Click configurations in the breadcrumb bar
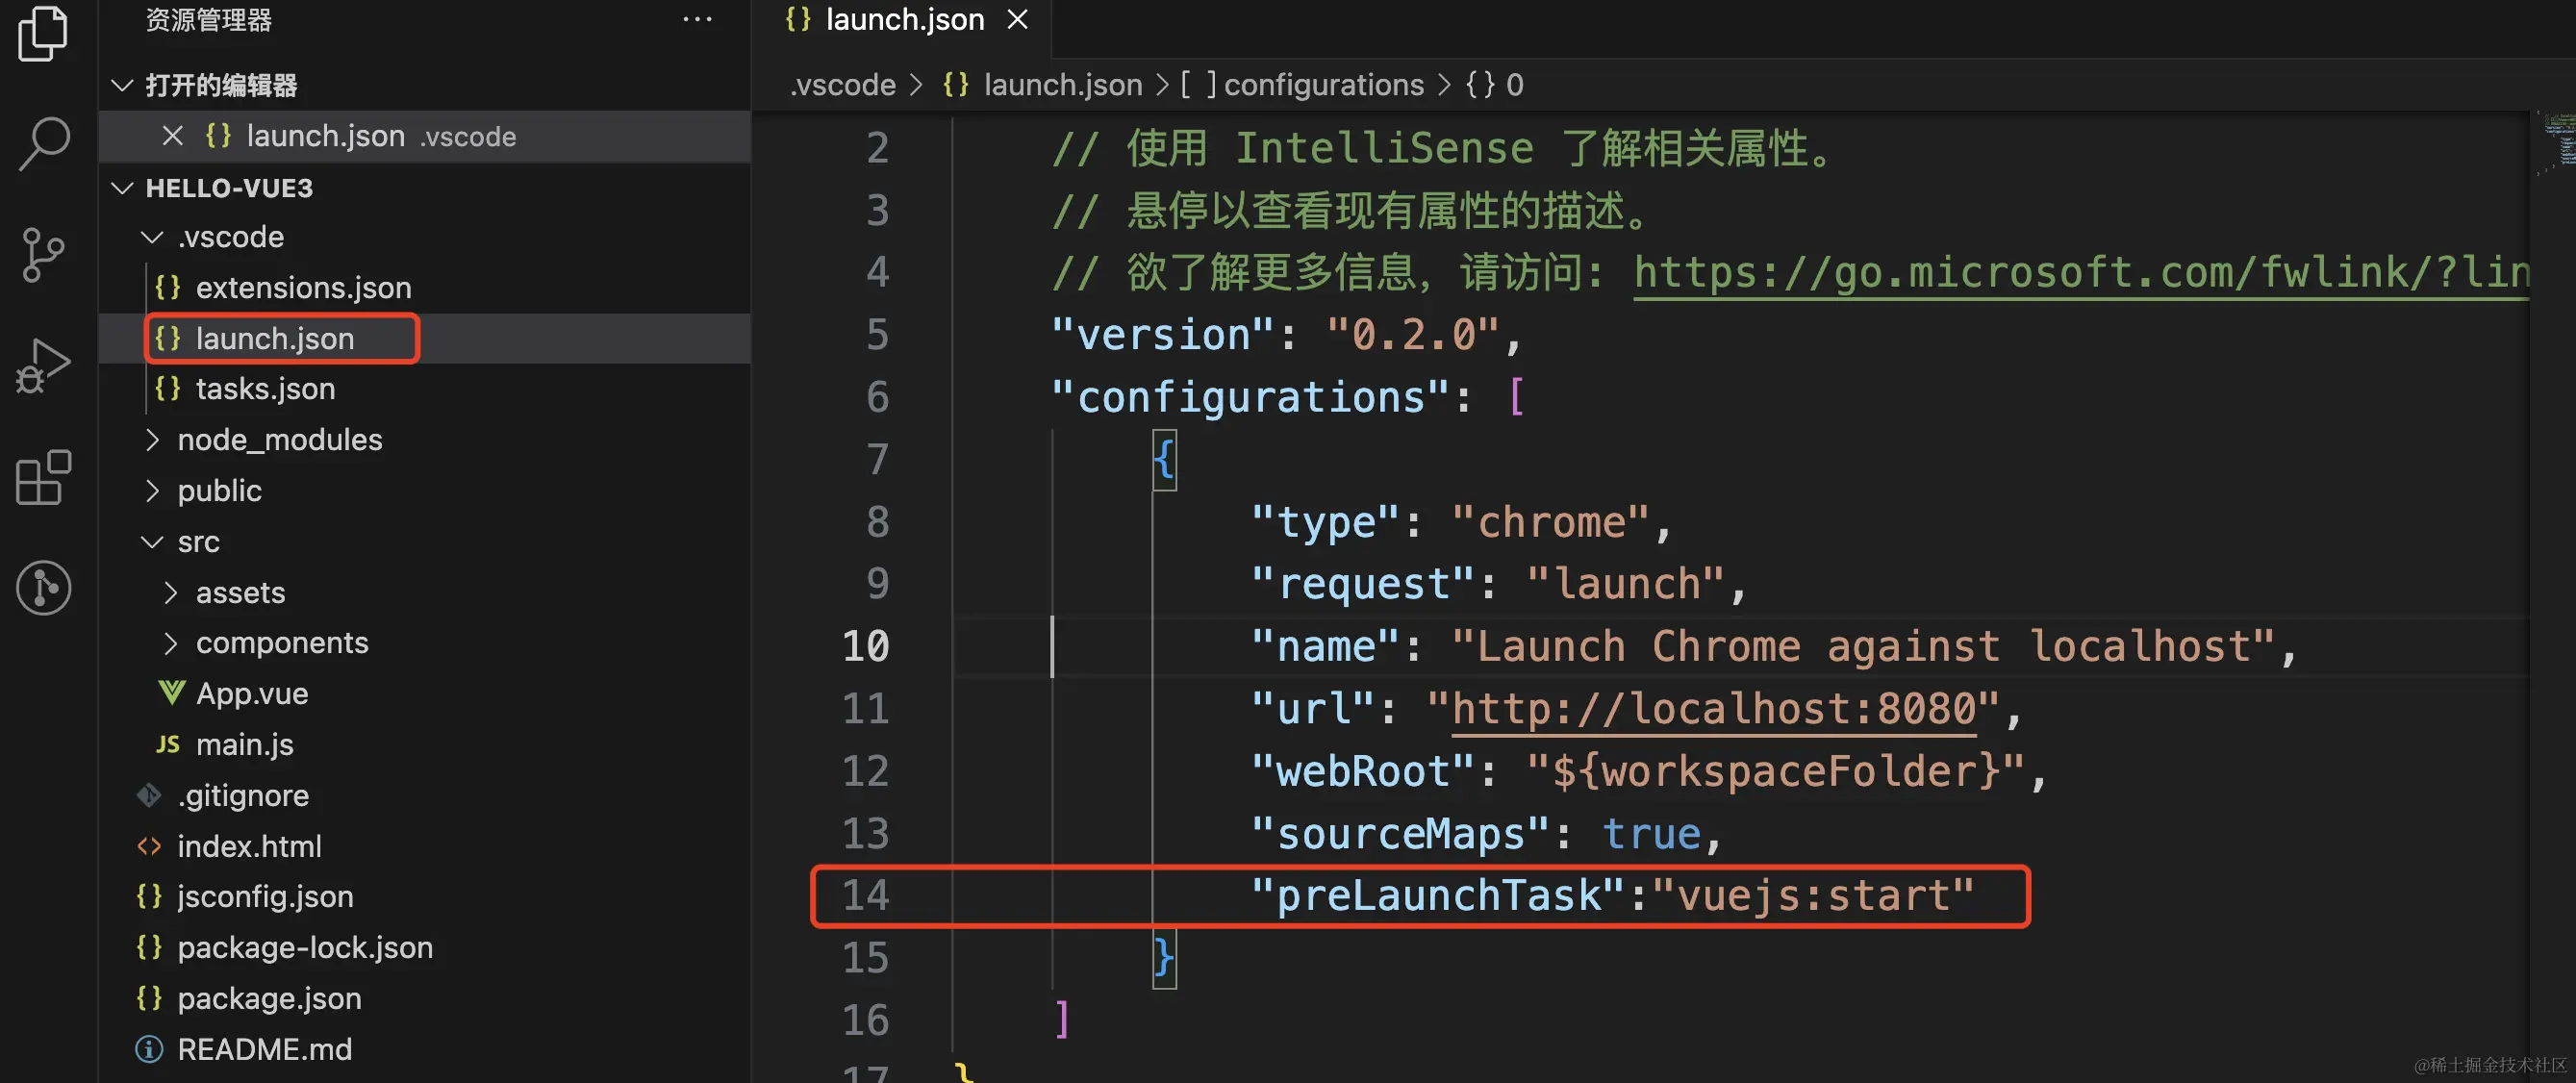 1322,84
